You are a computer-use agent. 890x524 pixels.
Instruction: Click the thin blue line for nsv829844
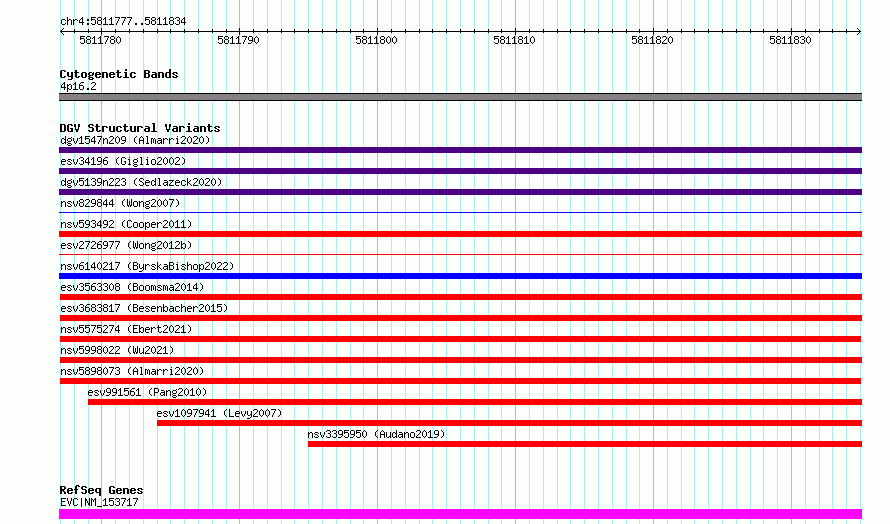(460, 212)
